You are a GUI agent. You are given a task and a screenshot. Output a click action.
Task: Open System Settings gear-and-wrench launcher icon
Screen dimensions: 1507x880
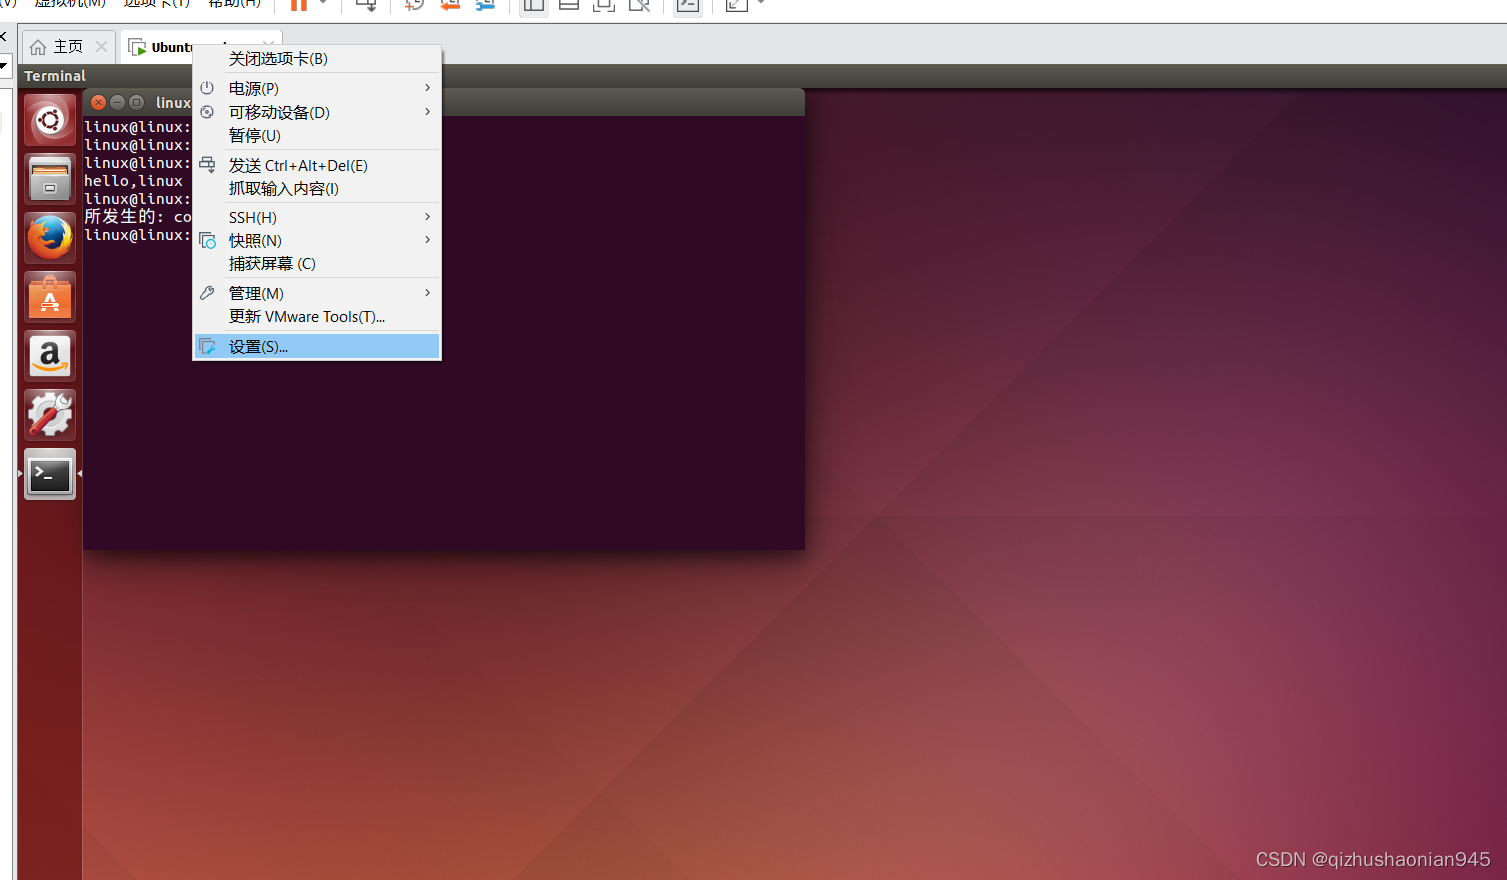click(50, 415)
